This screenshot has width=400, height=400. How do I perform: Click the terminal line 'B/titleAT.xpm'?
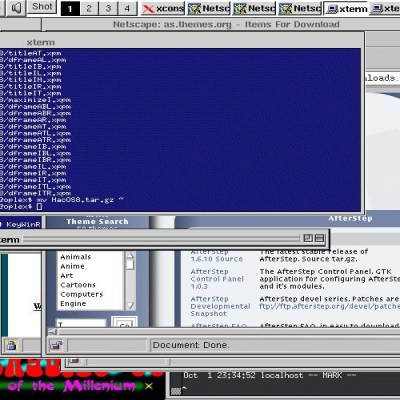pyautogui.click(x=31, y=53)
